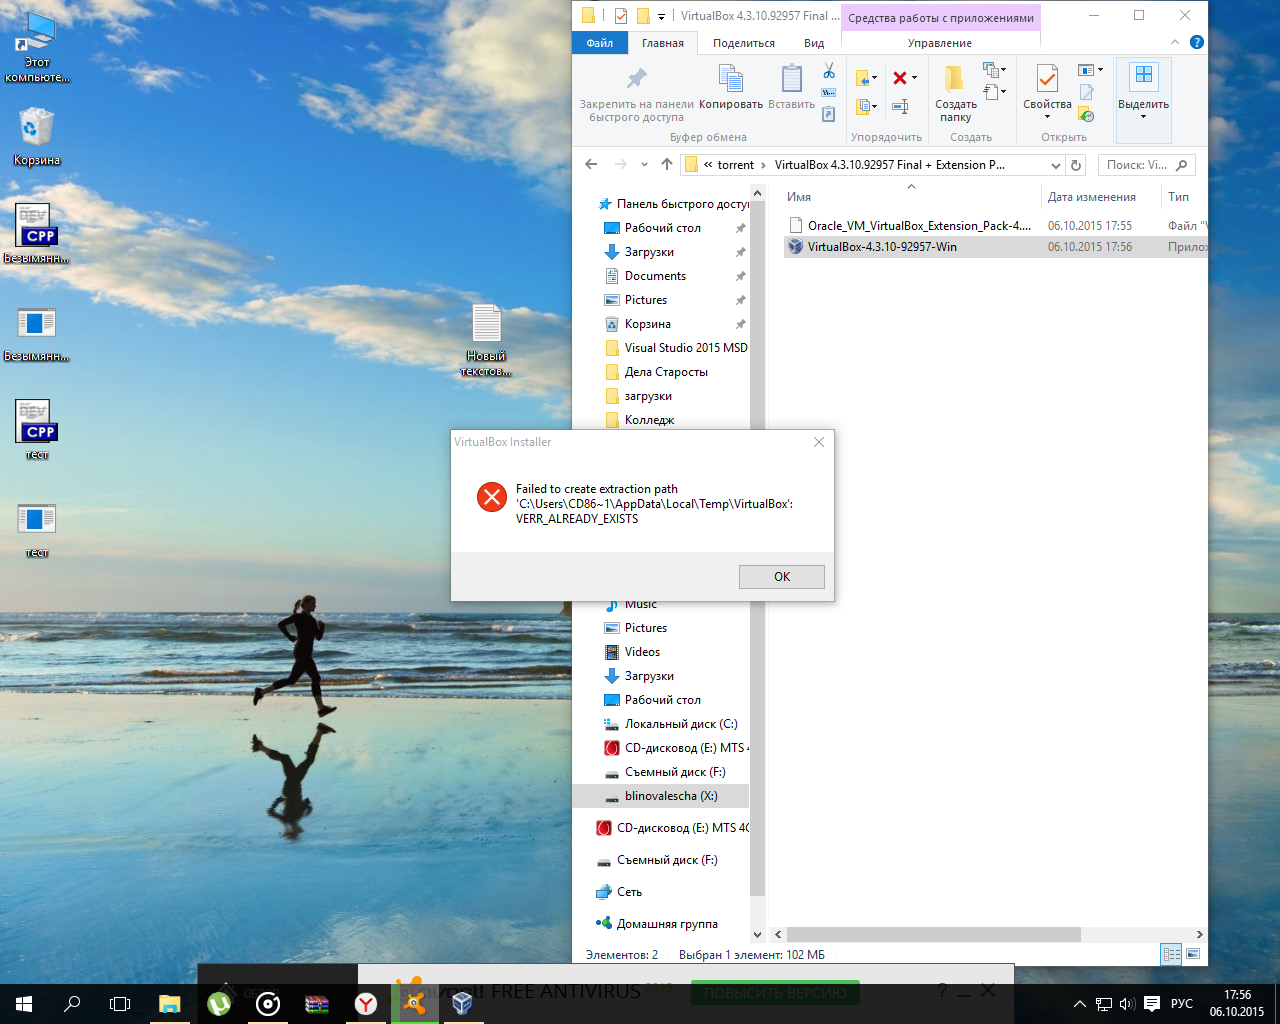Open 'Visual Studio 2015 MSD' folder in navigation pane
This screenshot has width=1280, height=1024.
pyautogui.click(x=676, y=348)
